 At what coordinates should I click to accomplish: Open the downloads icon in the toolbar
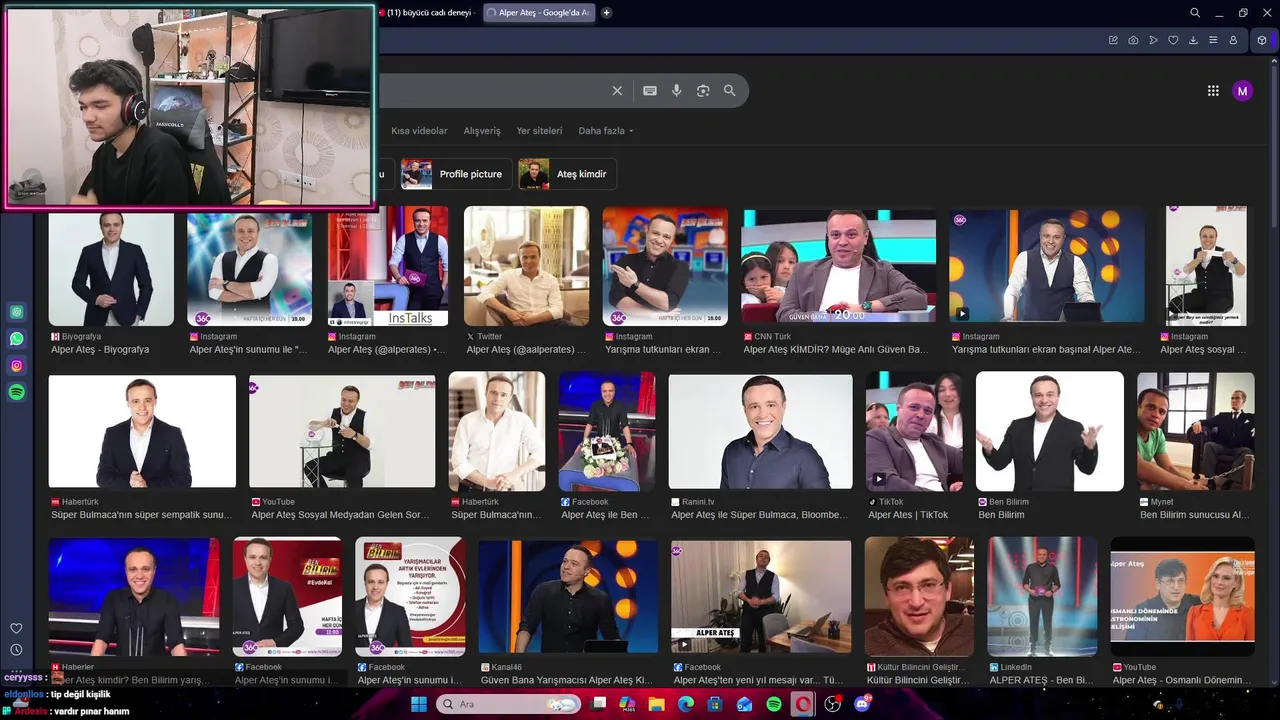pyautogui.click(x=1193, y=40)
